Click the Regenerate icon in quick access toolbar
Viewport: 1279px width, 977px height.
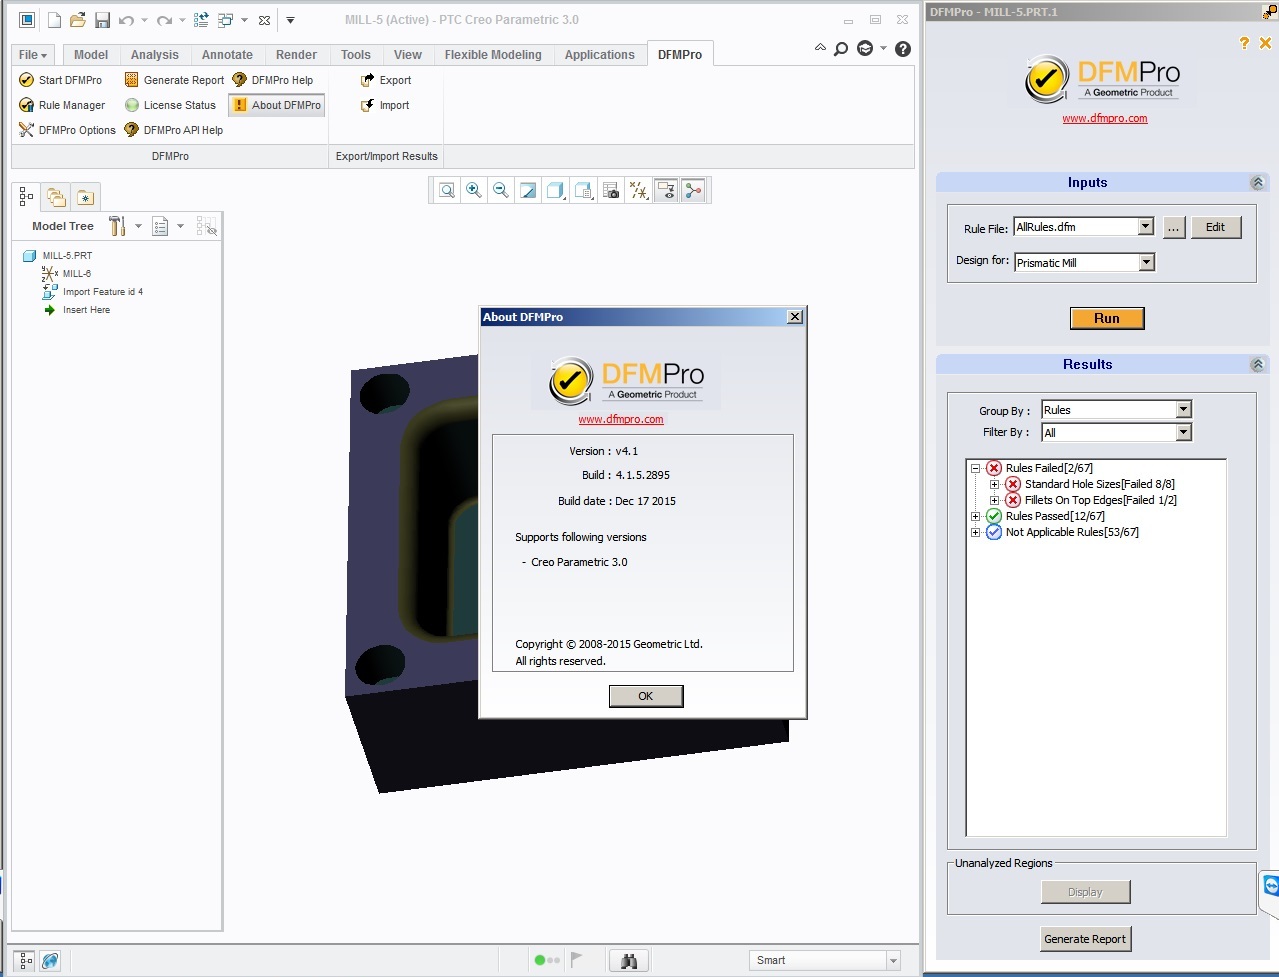(201, 20)
